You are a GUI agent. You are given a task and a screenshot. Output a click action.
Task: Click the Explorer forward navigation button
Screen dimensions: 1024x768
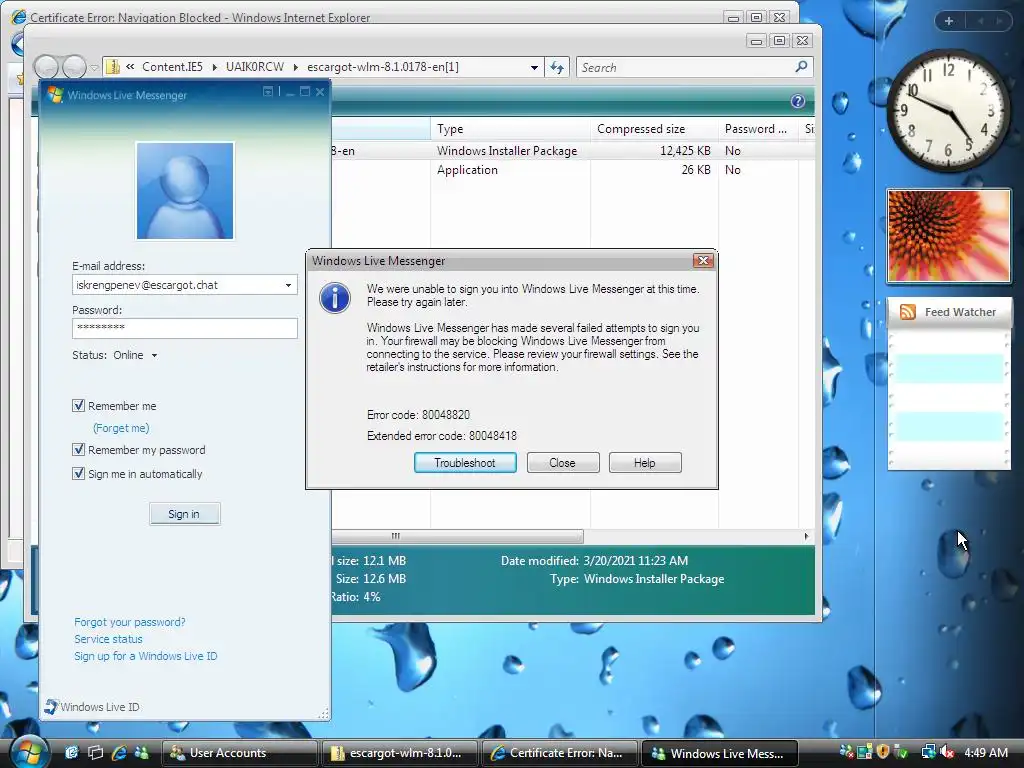pyautogui.click(x=74, y=67)
